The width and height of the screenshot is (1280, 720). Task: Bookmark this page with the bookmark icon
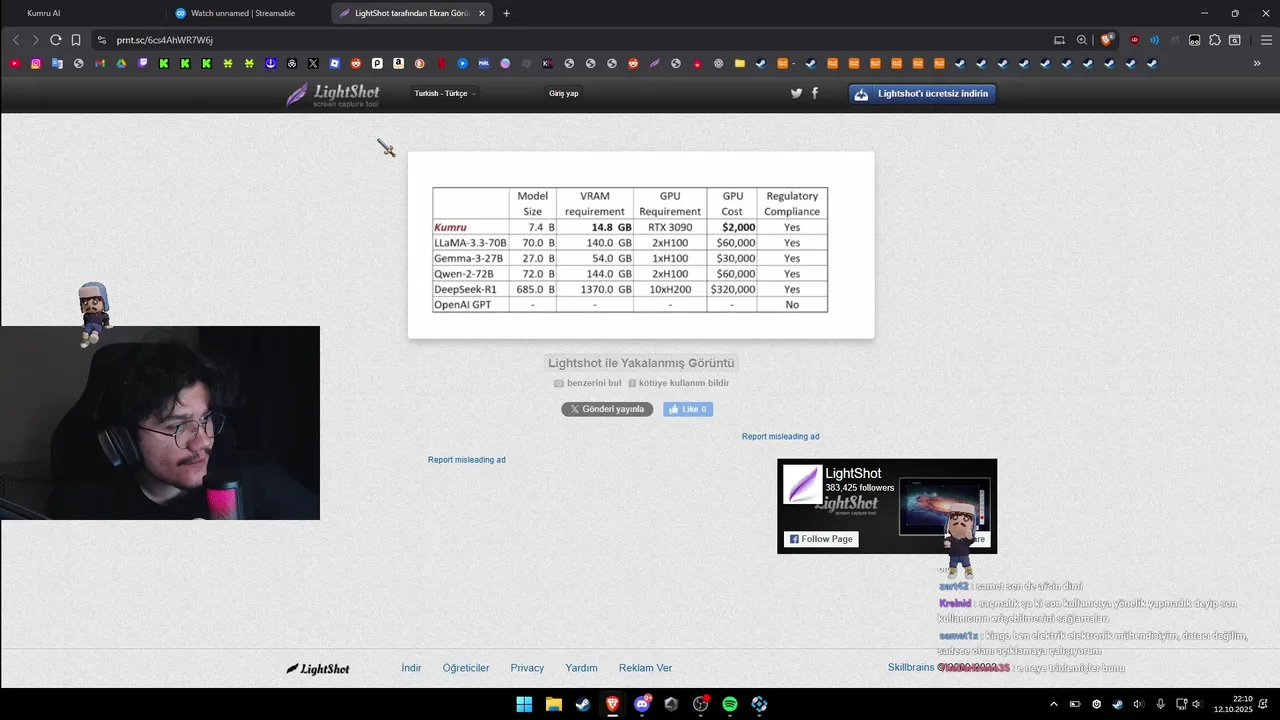pos(76,40)
